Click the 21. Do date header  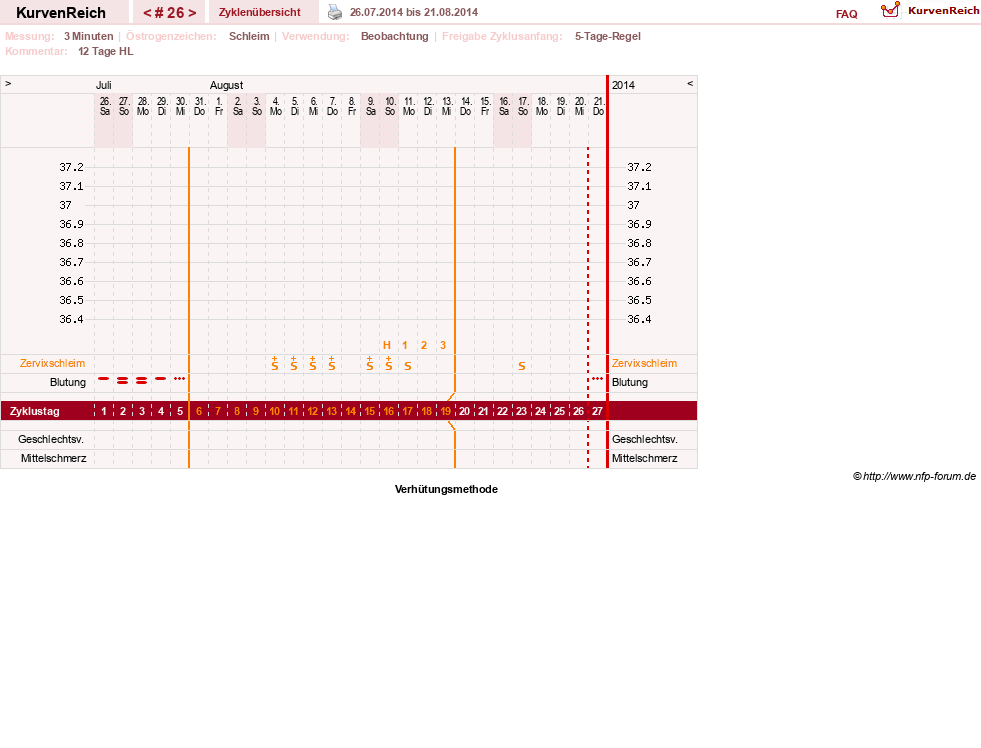pyautogui.click(x=599, y=106)
